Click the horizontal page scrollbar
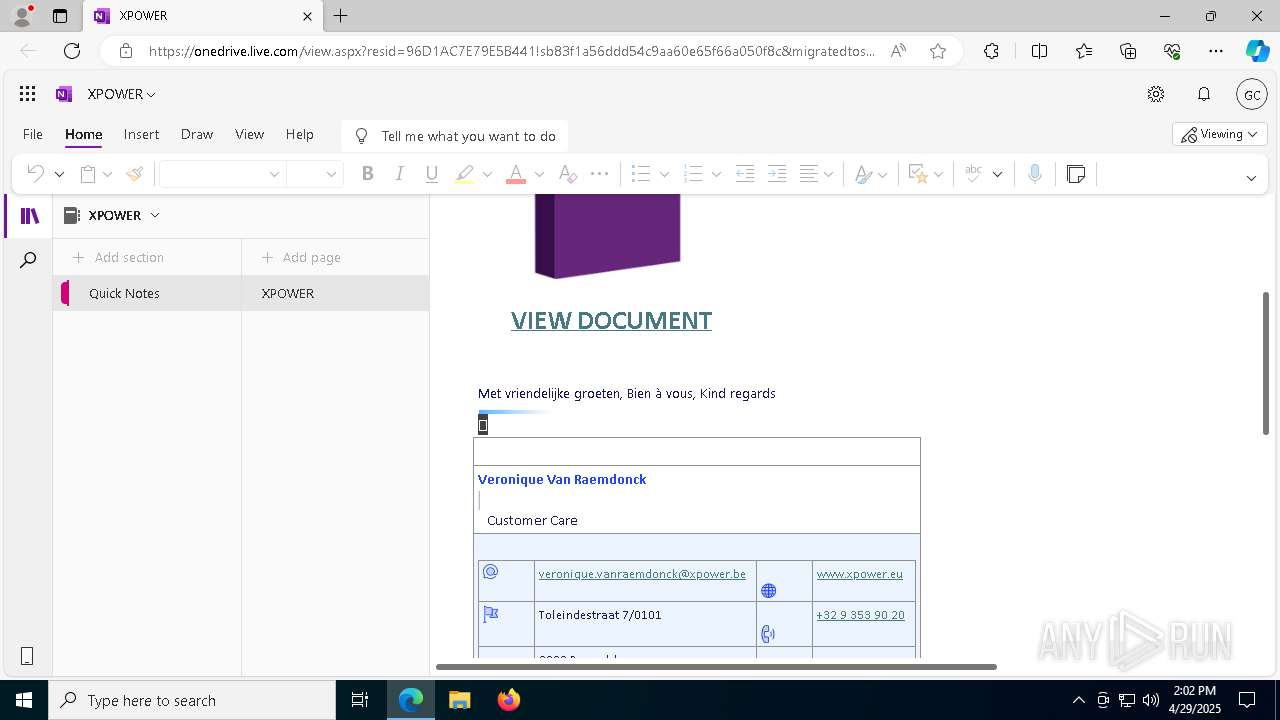The height and width of the screenshot is (720, 1280). (x=716, y=666)
